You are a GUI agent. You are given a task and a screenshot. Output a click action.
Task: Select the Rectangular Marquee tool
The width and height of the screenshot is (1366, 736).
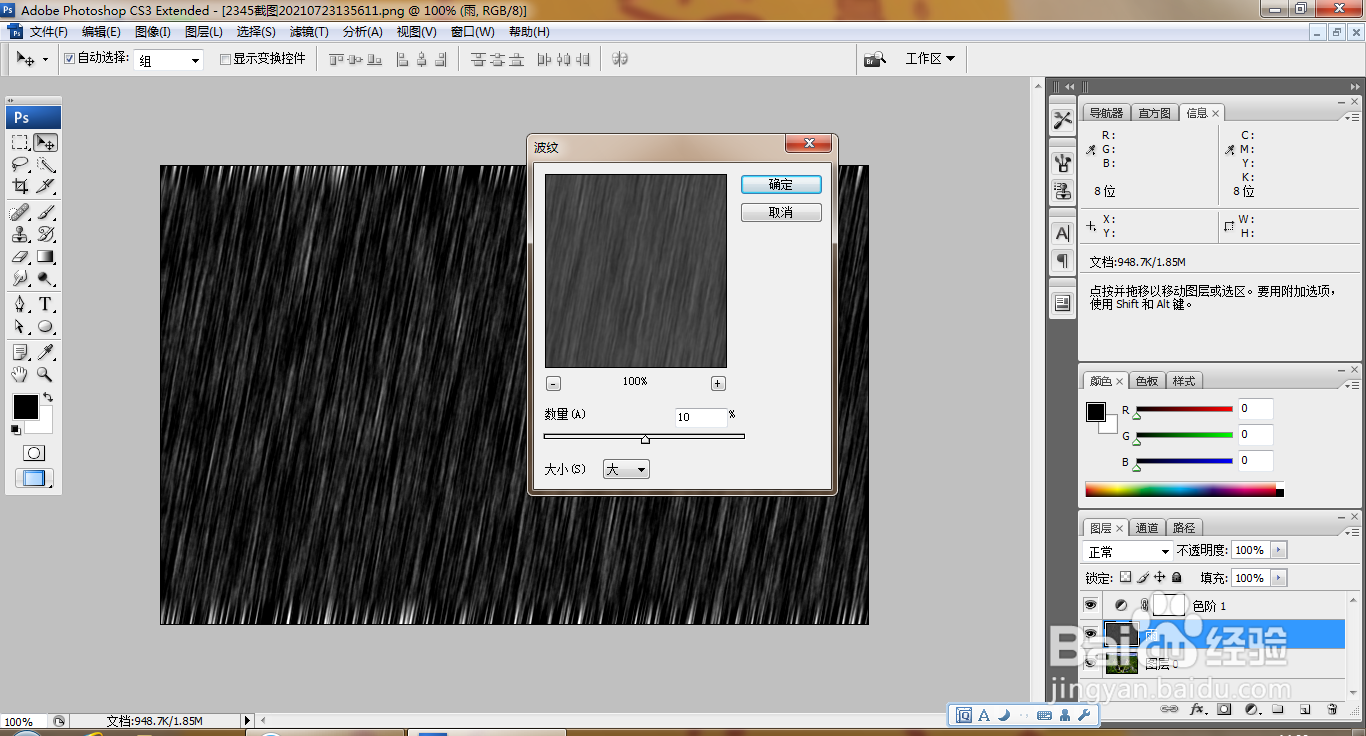20,143
